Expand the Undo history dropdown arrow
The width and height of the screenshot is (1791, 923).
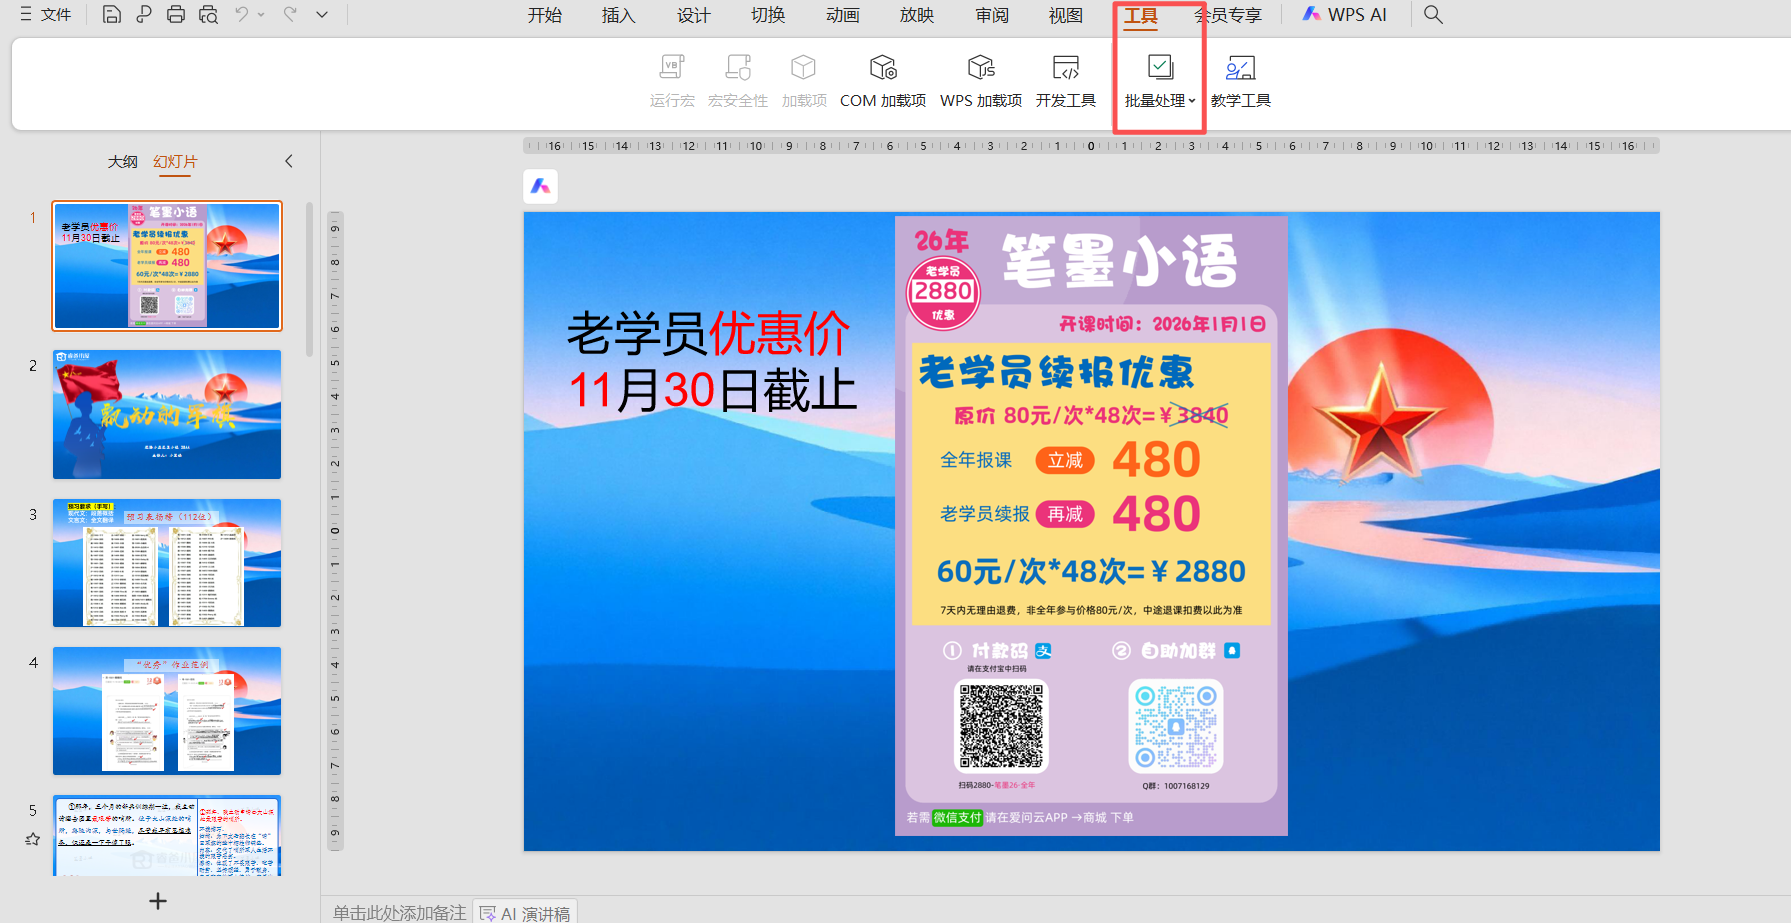pos(262,15)
